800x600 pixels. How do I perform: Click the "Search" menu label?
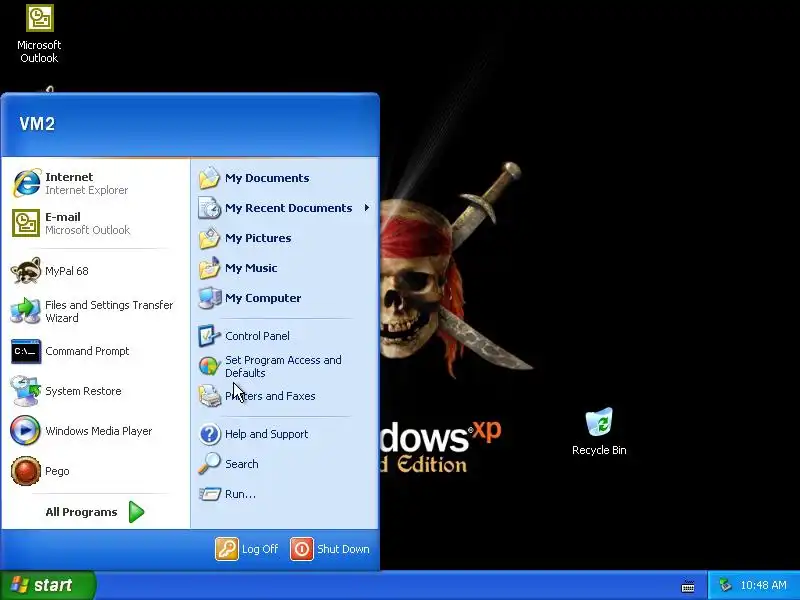pyautogui.click(x=242, y=464)
